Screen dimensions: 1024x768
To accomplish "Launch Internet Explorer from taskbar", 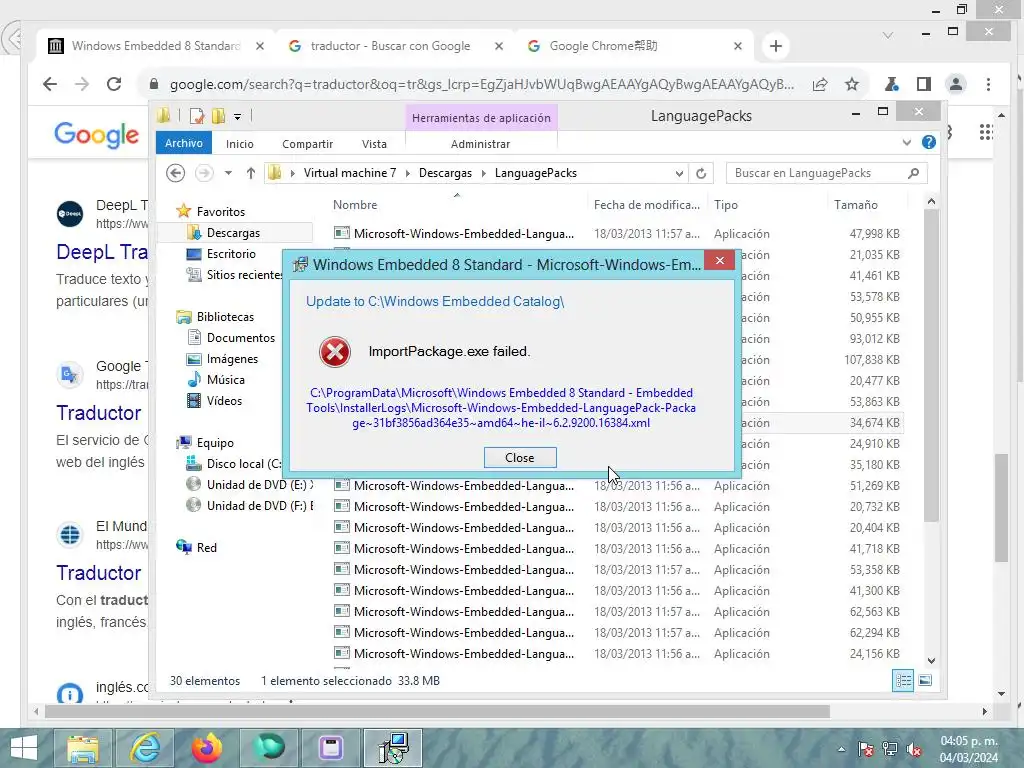I will point(145,748).
